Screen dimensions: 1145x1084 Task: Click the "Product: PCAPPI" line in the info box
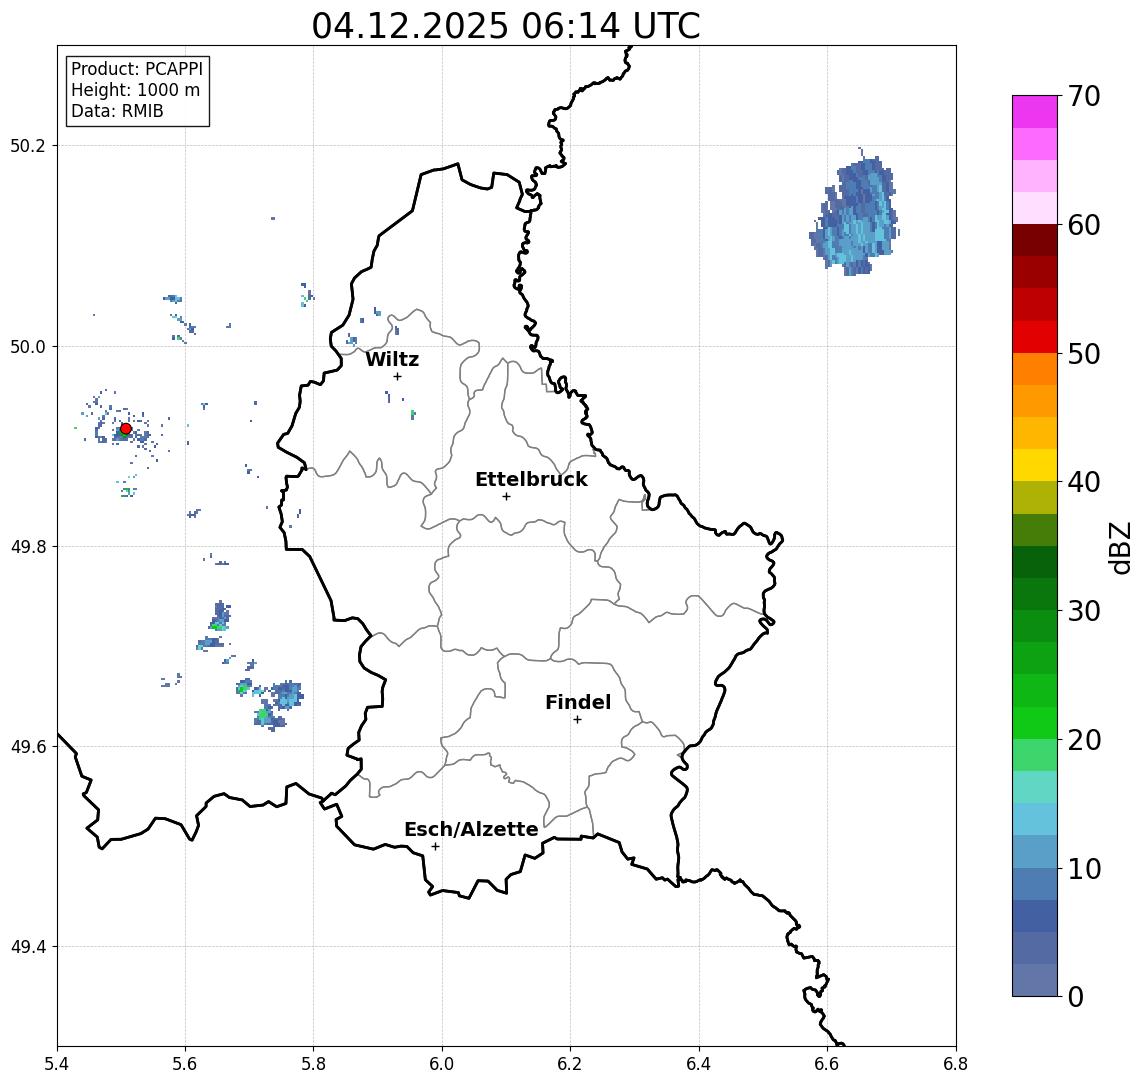137,69
